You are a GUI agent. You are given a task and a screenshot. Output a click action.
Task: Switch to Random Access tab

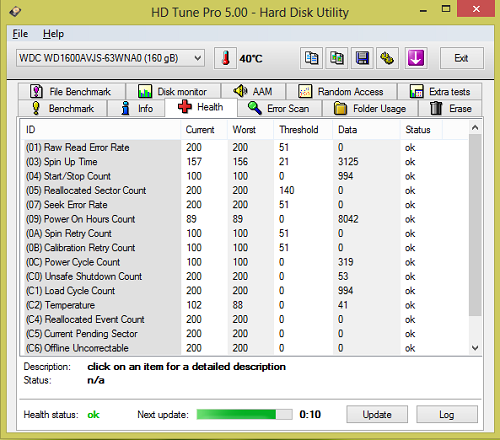coord(341,91)
